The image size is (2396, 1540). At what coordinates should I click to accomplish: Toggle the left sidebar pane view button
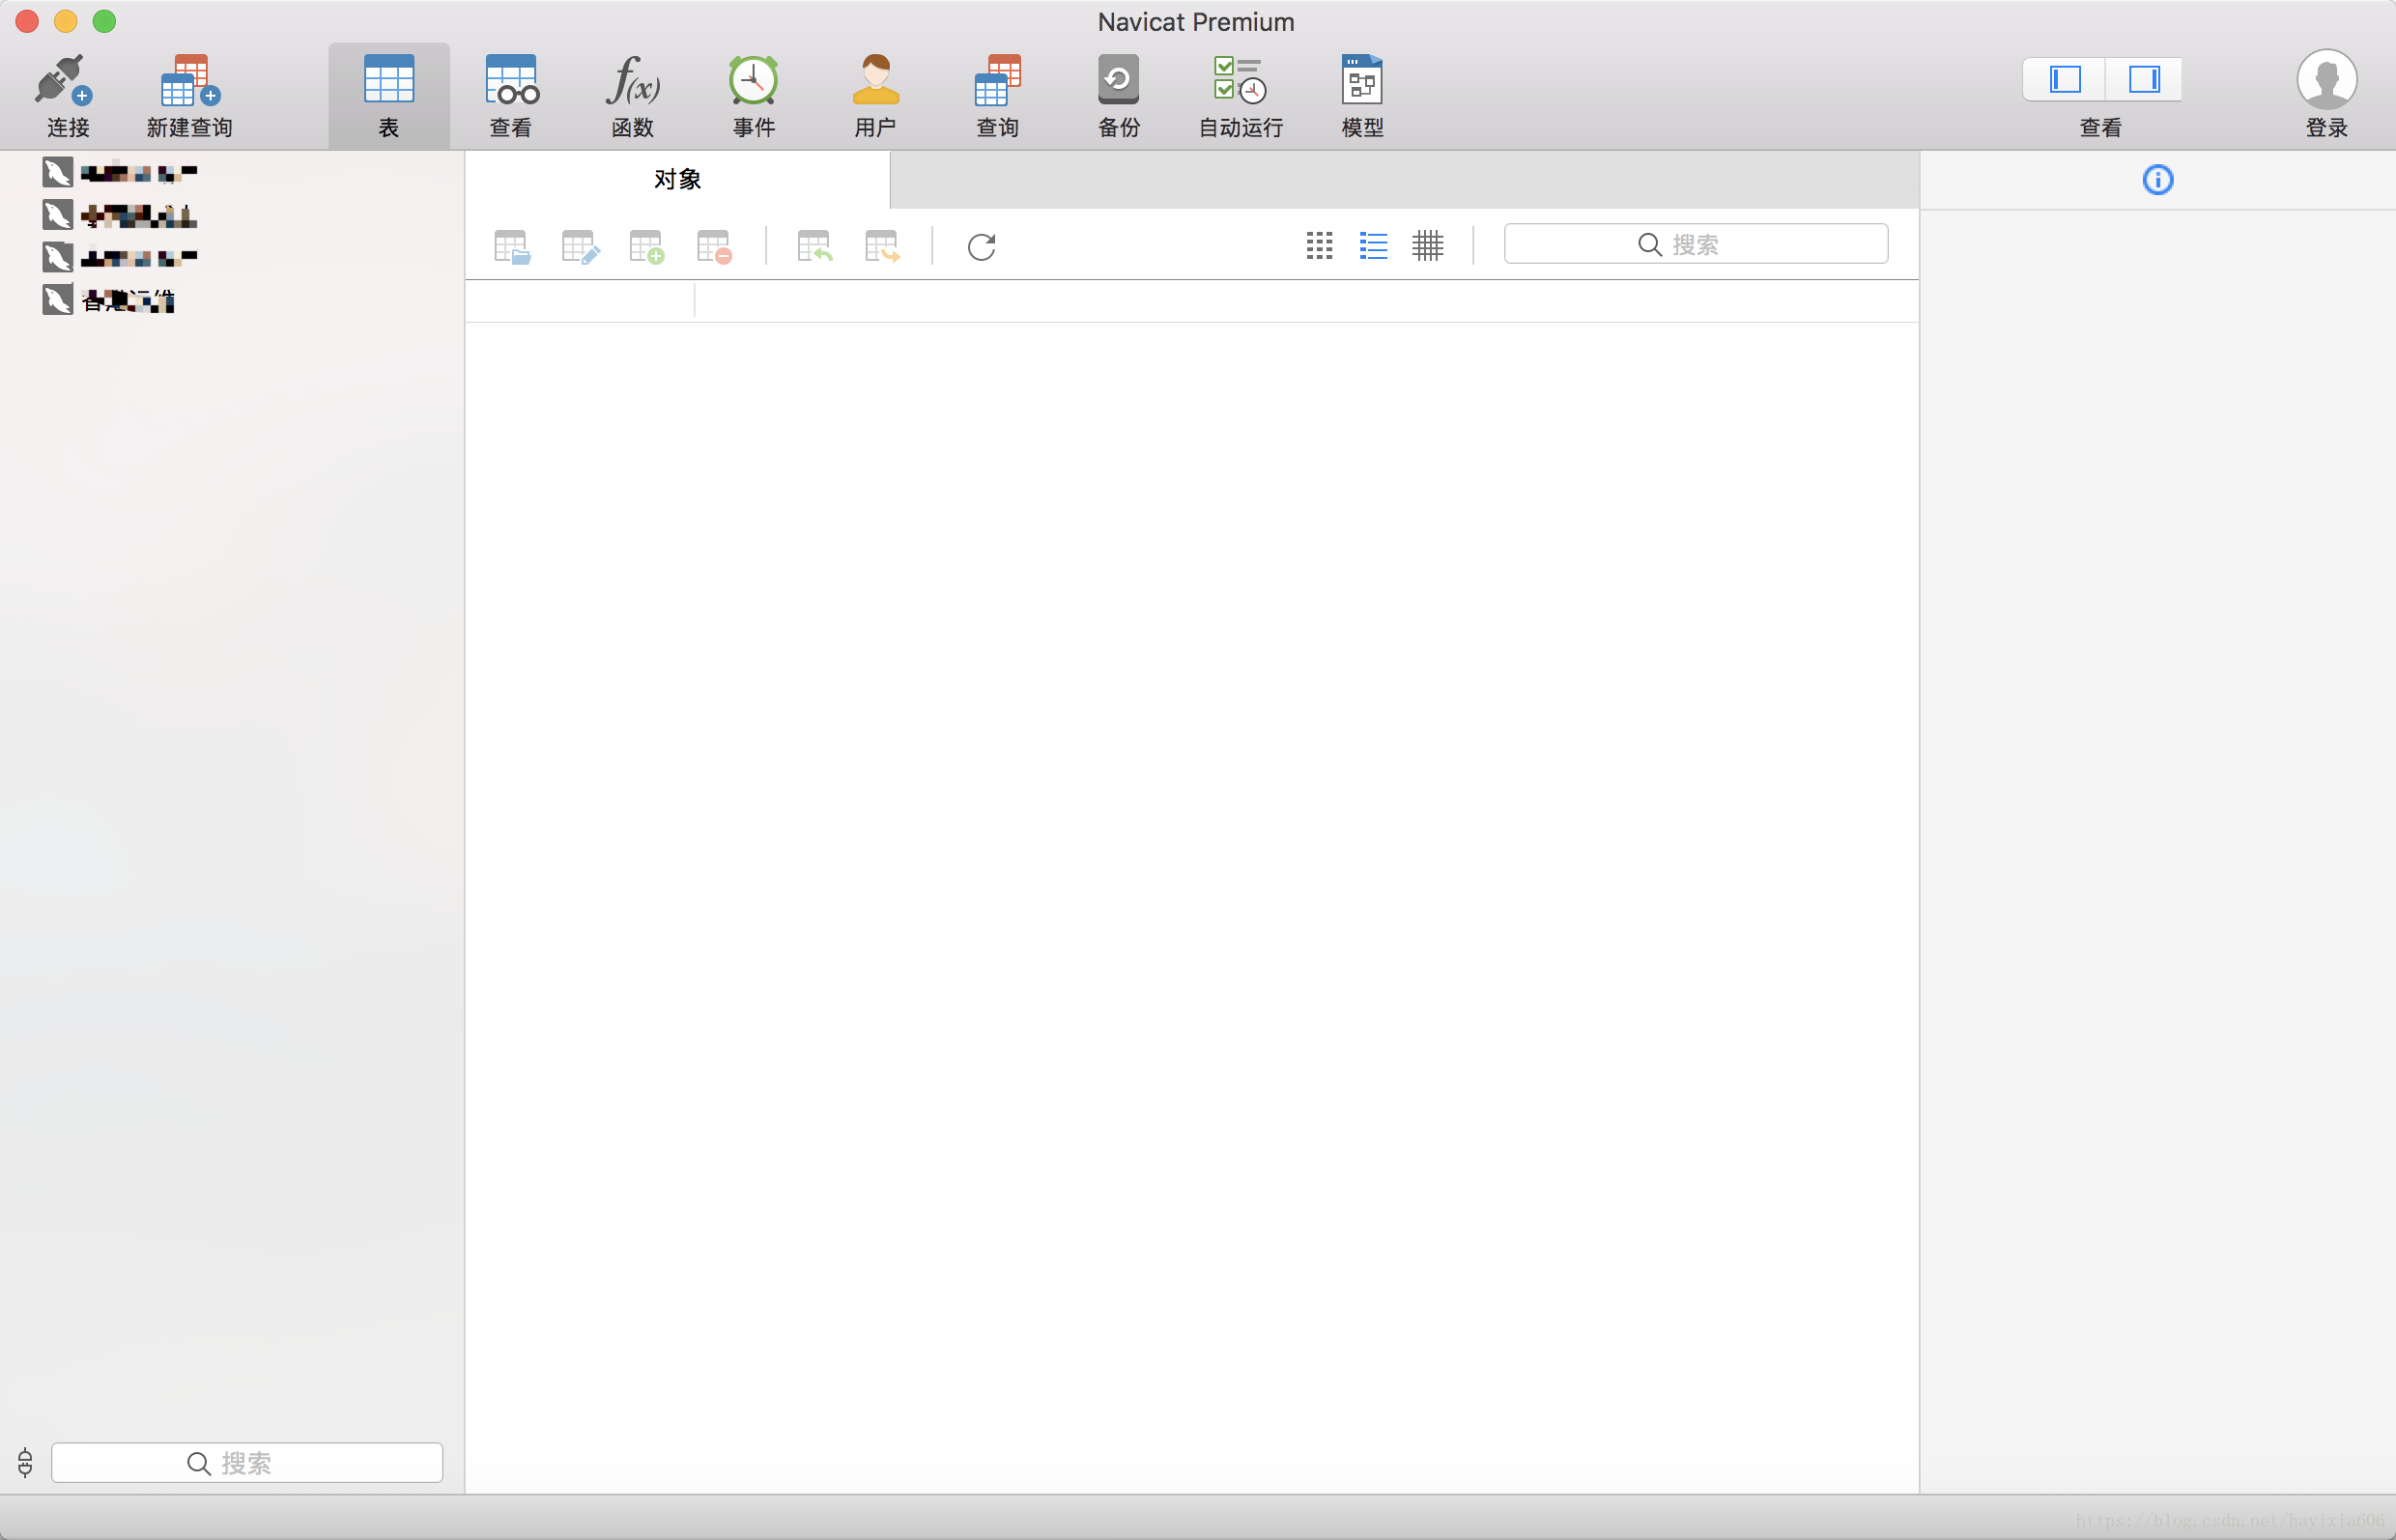click(x=2064, y=79)
